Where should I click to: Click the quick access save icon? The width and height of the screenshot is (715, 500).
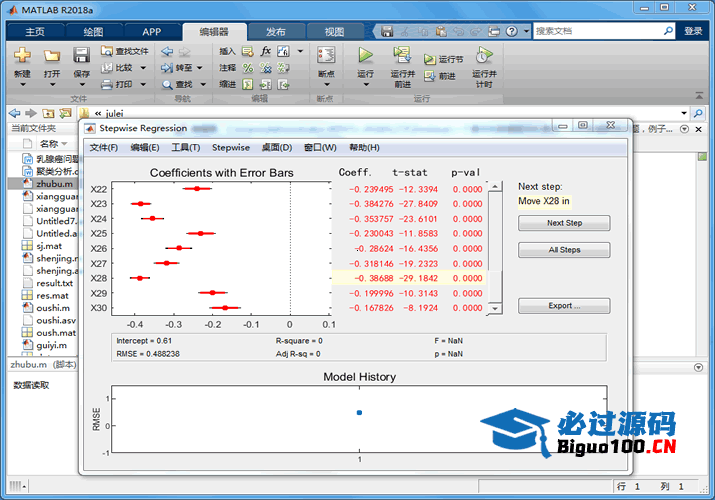(x=387, y=31)
